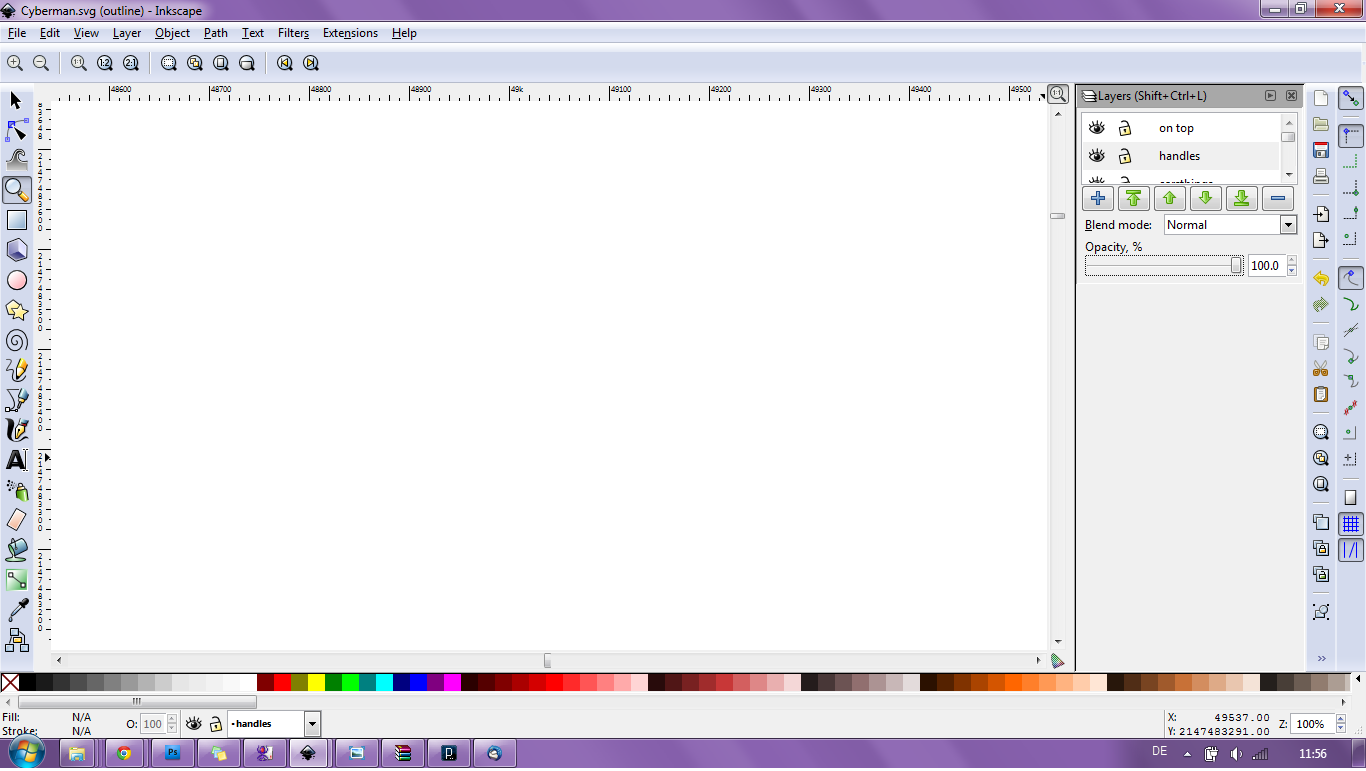The width and height of the screenshot is (1366, 771).
Task: Pick the yellow swatch in the palette
Action: tap(316, 683)
